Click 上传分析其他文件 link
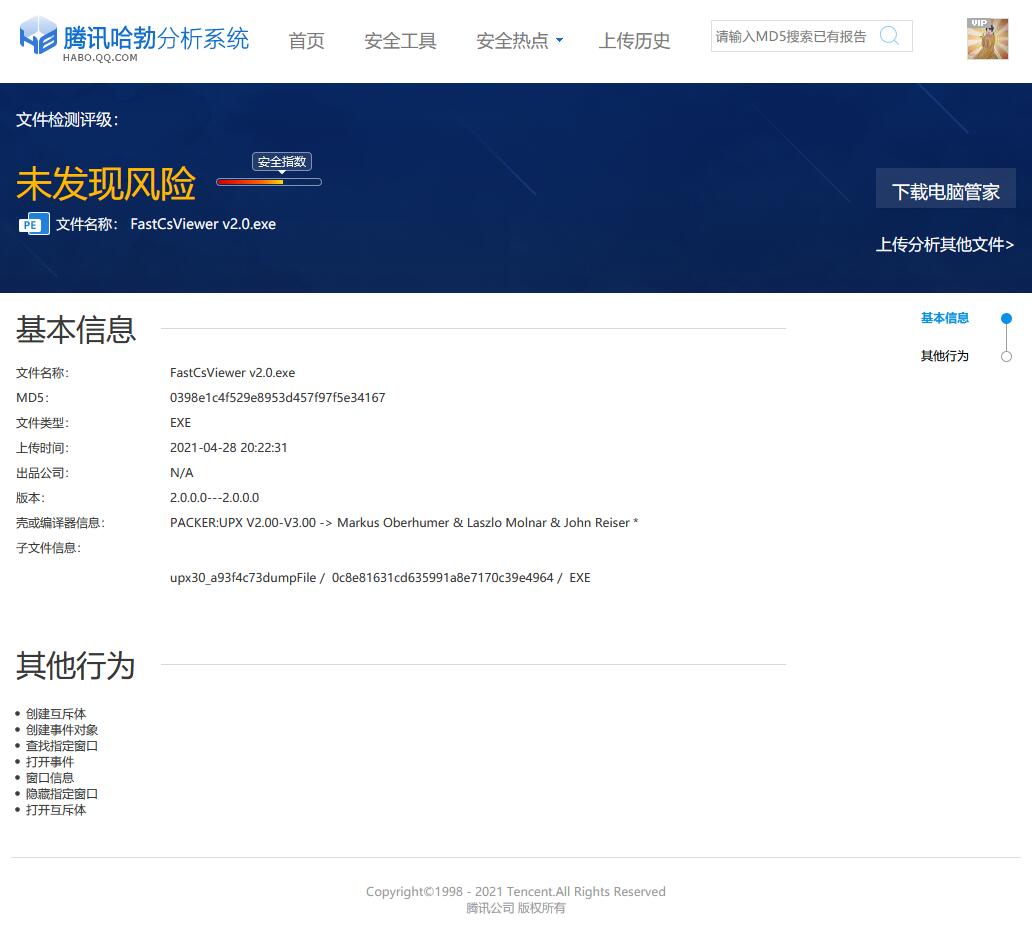Viewport: 1032px width, 929px height. click(945, 245)
